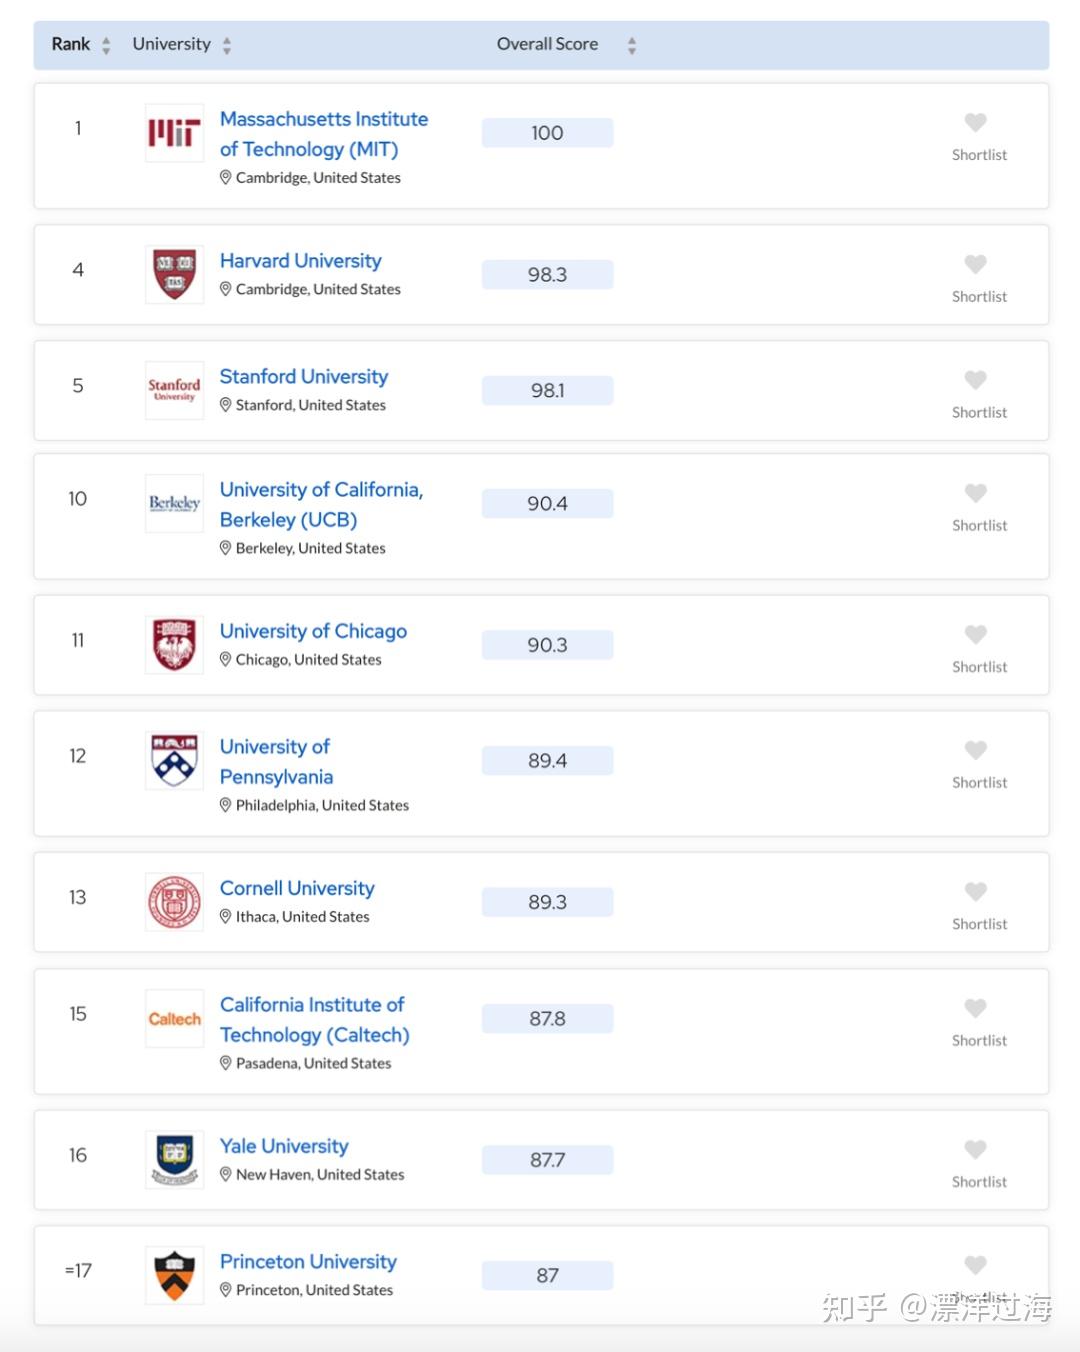Toggle Shortlist heart for MIT
The width and height of the screenshot is (1080, 1352).
tap(976, 122)
